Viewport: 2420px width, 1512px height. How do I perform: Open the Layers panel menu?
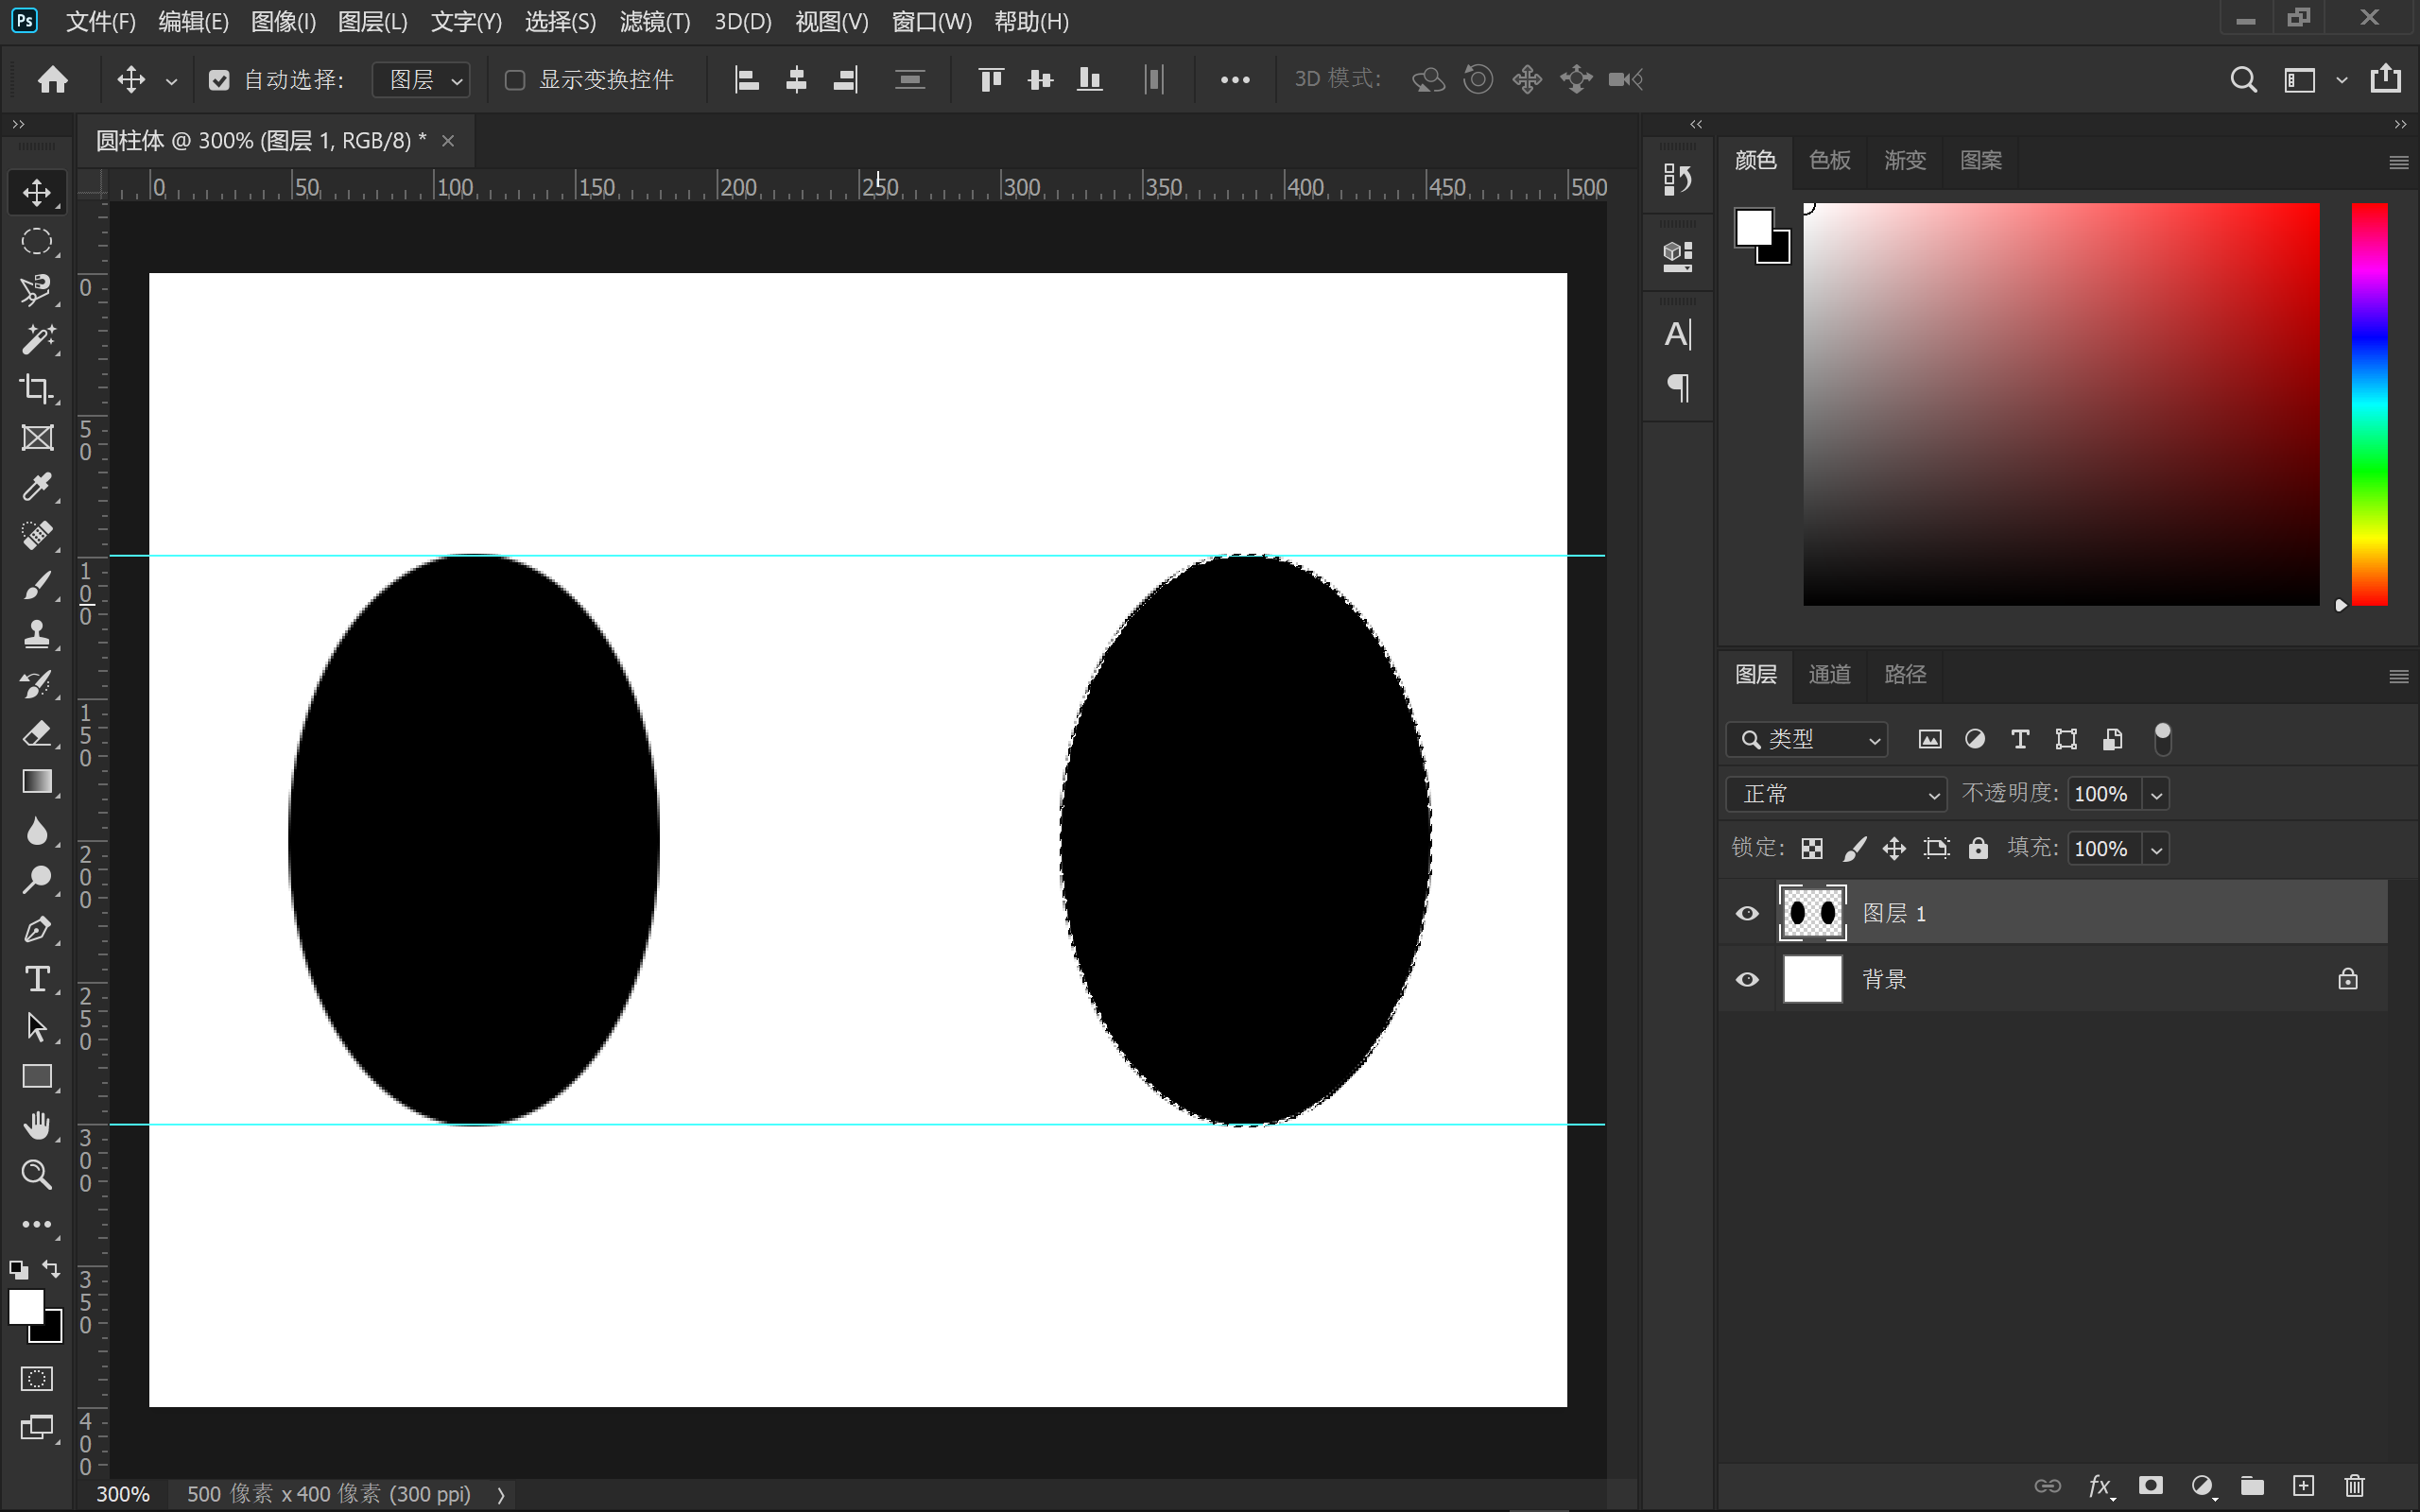(x=2398, y=677)
